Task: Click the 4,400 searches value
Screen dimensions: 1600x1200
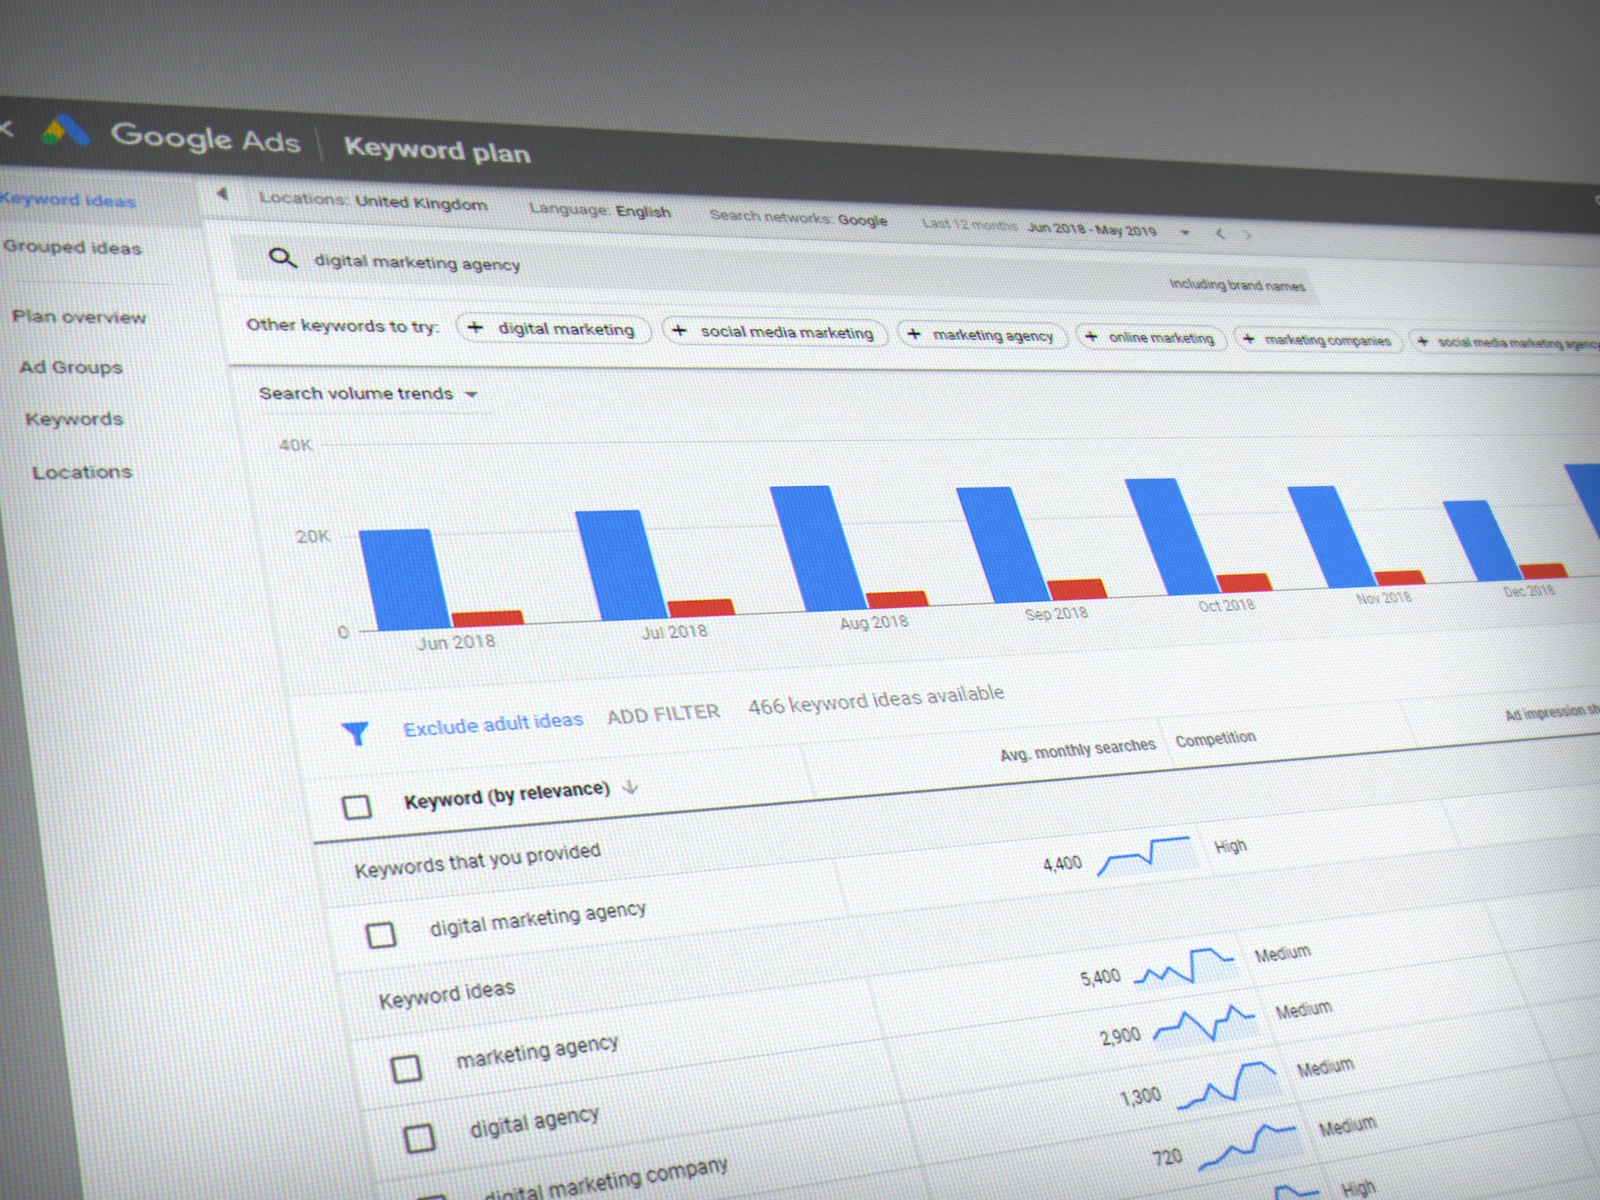Action: [1062, 863]
